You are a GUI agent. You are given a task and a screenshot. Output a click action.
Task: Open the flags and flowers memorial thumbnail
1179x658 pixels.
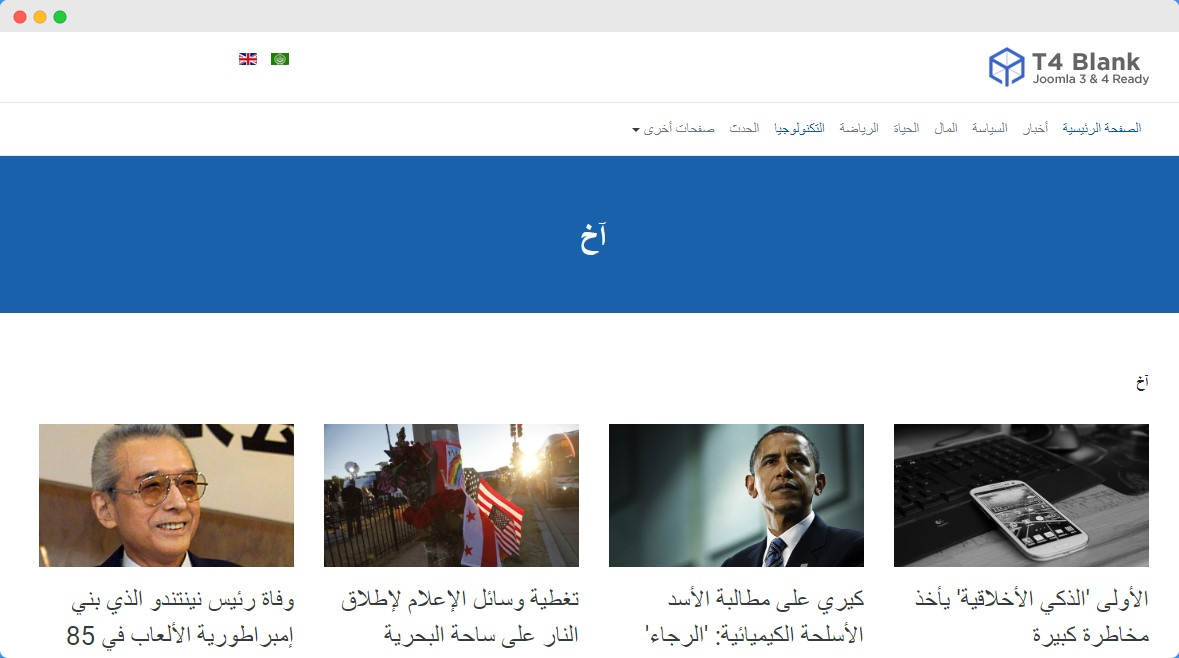pos(451,495)
